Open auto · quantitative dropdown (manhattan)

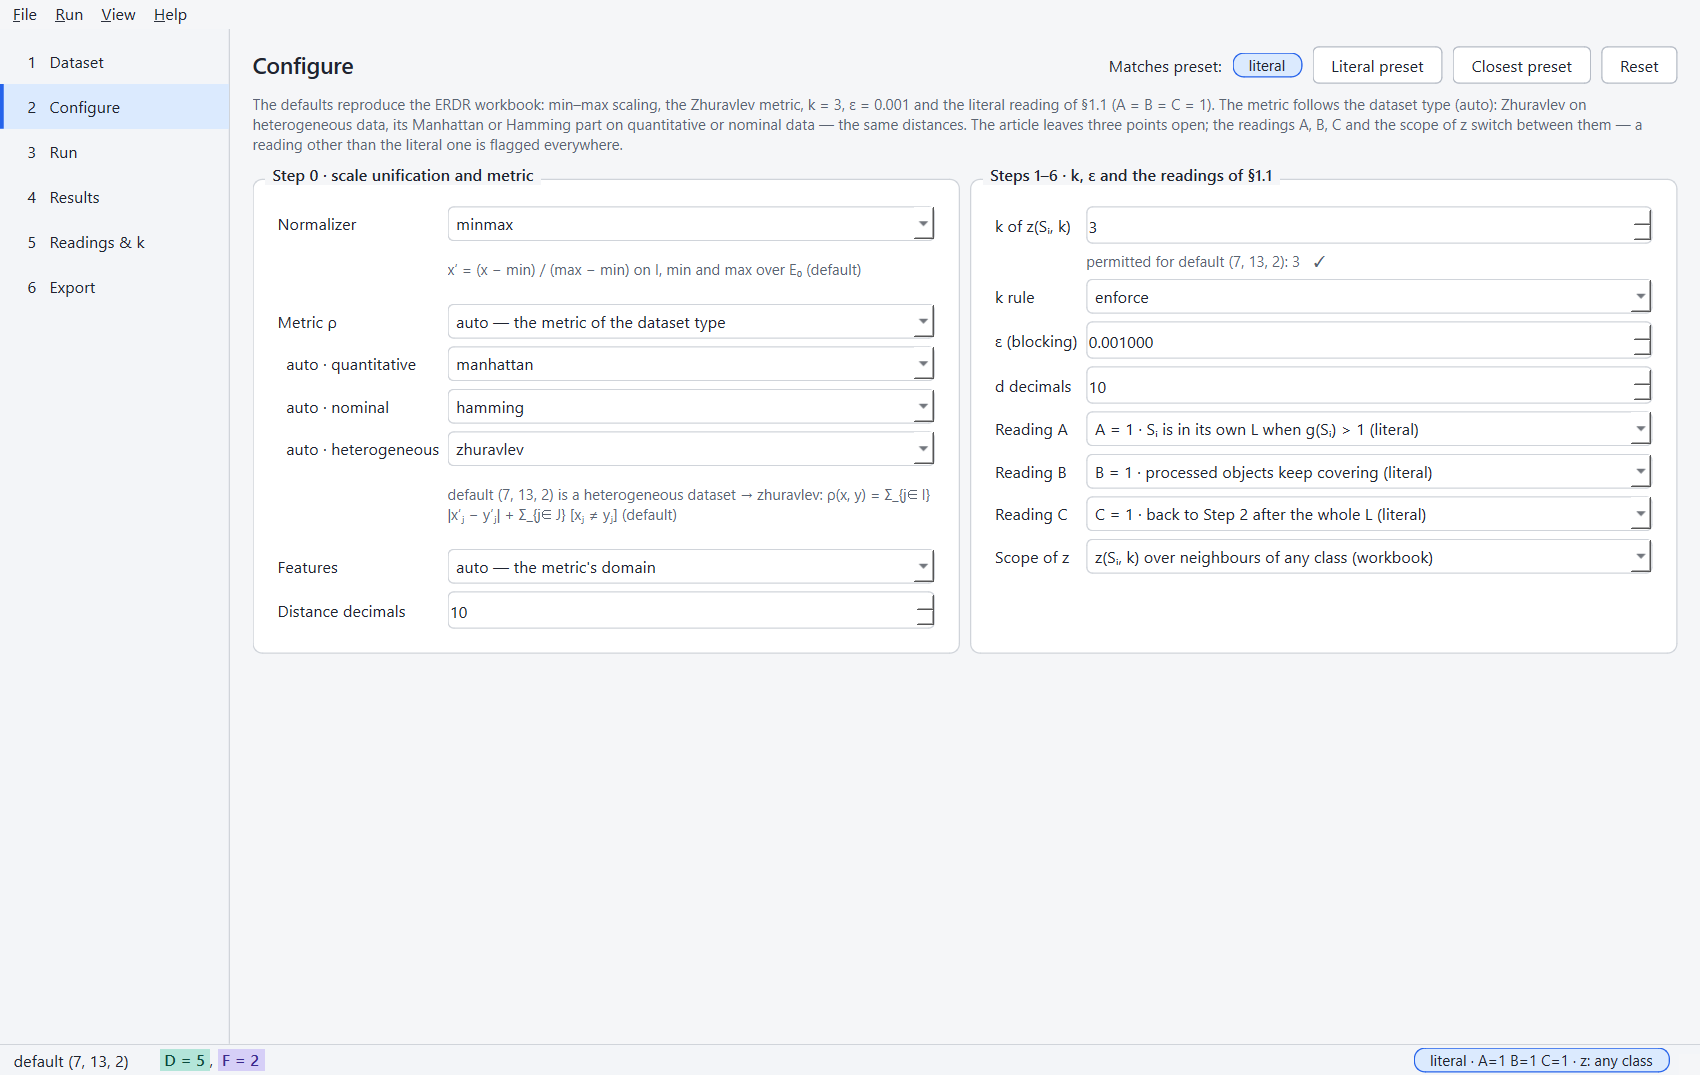pos(690,364)
